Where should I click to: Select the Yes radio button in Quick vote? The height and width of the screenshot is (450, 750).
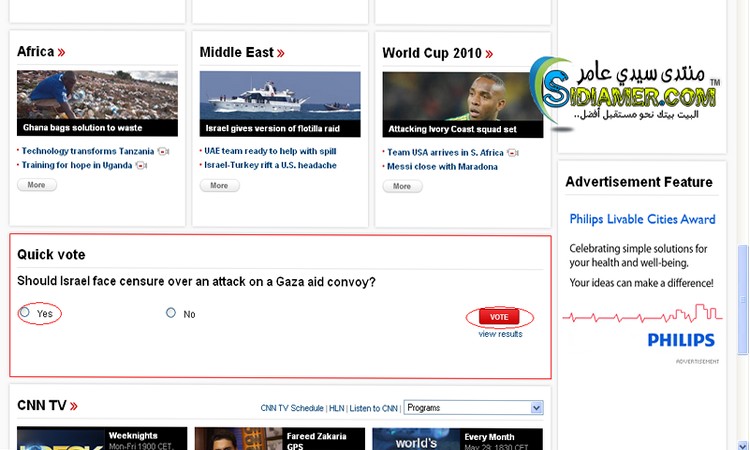coord(25,313)
